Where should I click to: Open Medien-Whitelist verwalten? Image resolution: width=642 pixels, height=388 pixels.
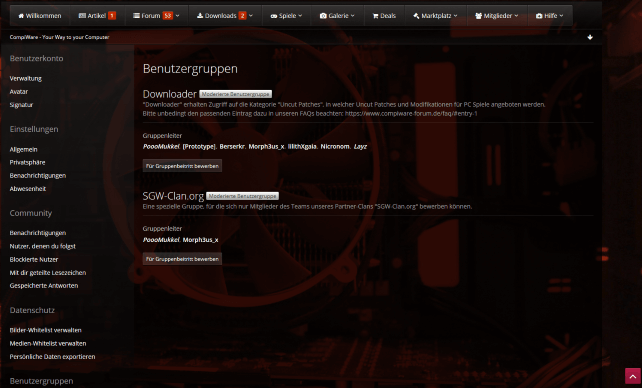click(x=48, y=343)
